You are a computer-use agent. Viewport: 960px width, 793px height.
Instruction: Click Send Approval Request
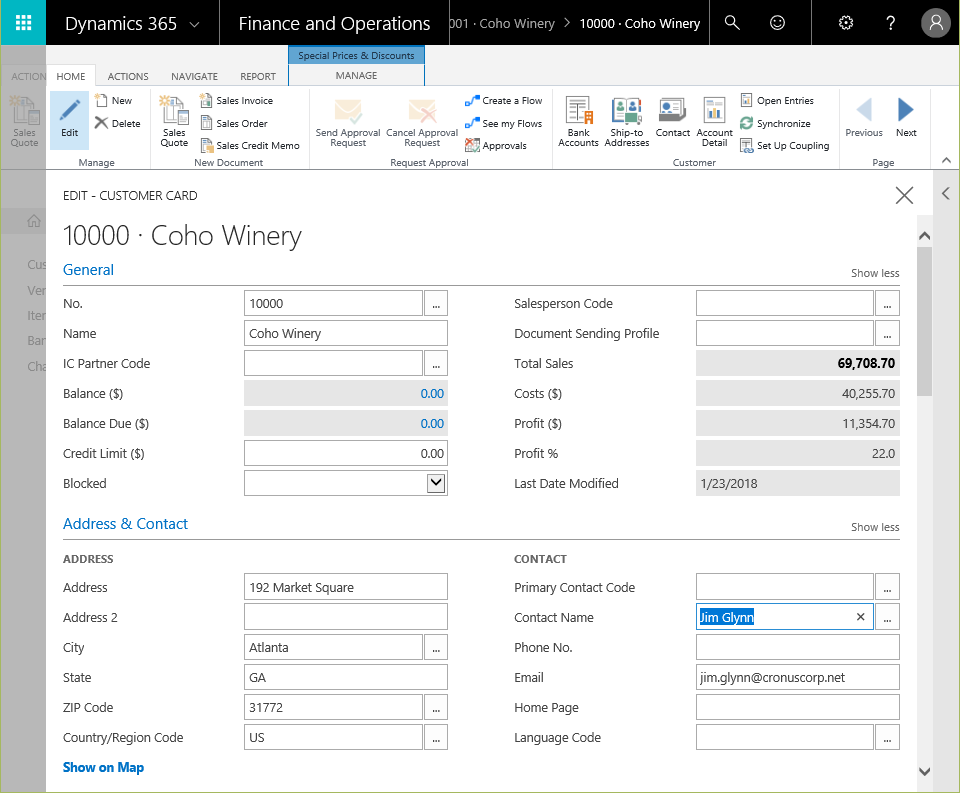coord(348,122)
